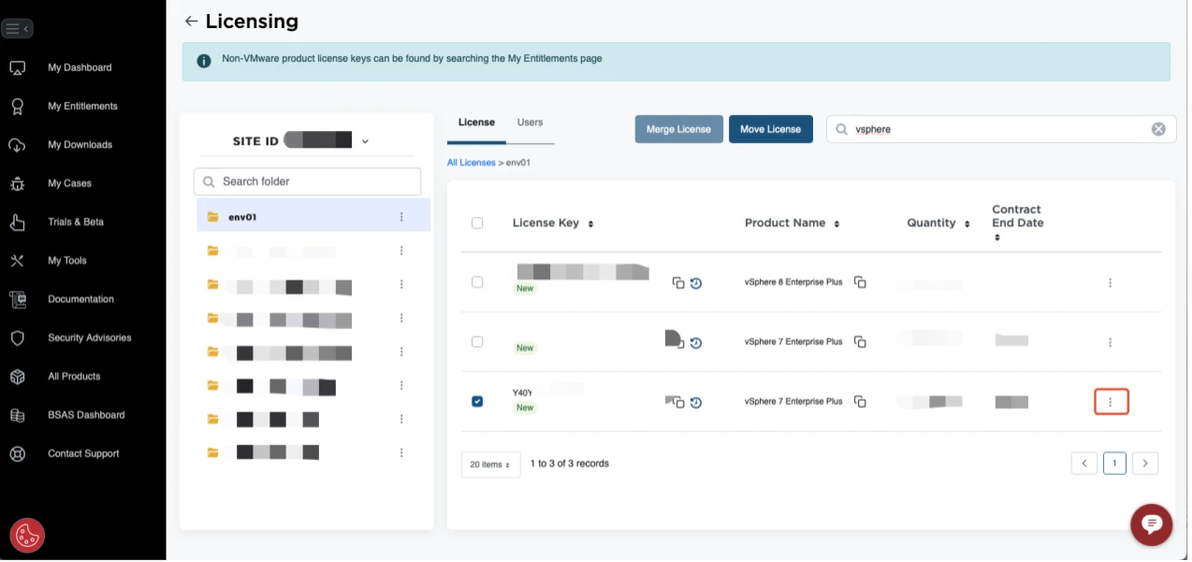Screen dimensions: 1192x562
Task: Copy the vSphere 8 Enterprise Plus license key
Action: click(678, 283)
